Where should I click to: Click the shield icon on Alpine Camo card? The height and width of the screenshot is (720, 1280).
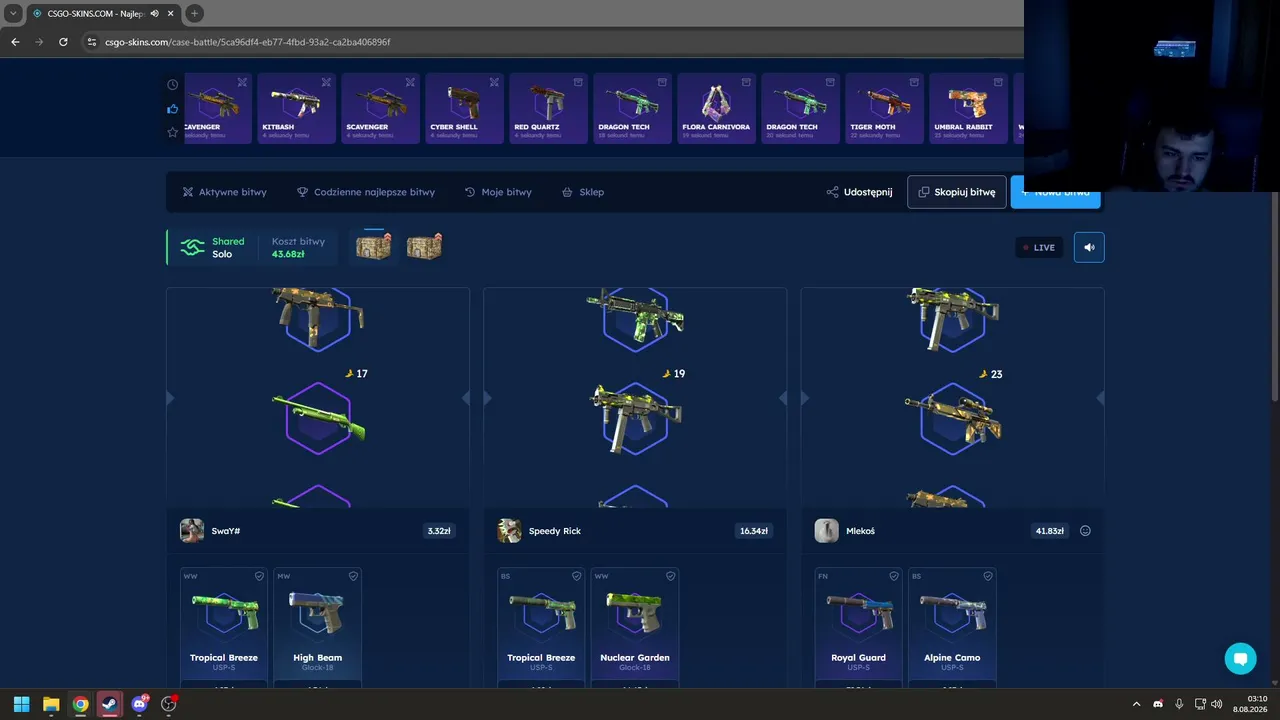(988, 576)
